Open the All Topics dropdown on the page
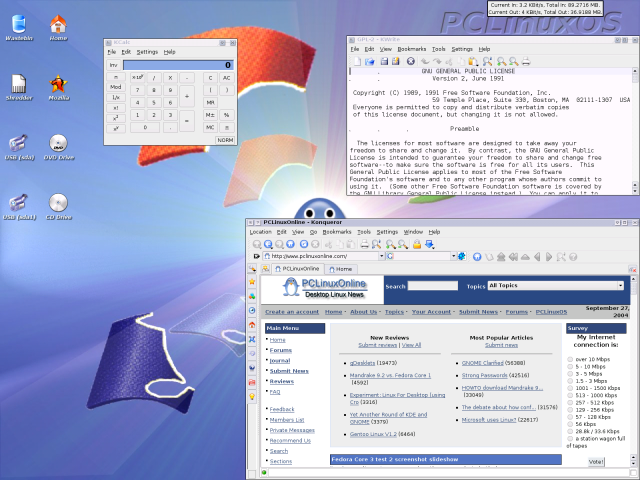640x480 pixels. coord(556,286)
